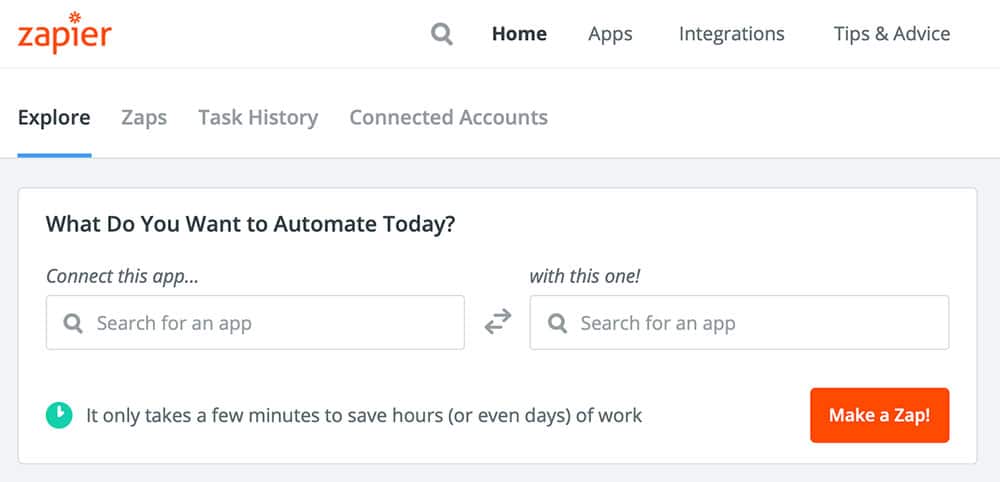Click the 'It only takes a few minutes' text

point(364,414)
